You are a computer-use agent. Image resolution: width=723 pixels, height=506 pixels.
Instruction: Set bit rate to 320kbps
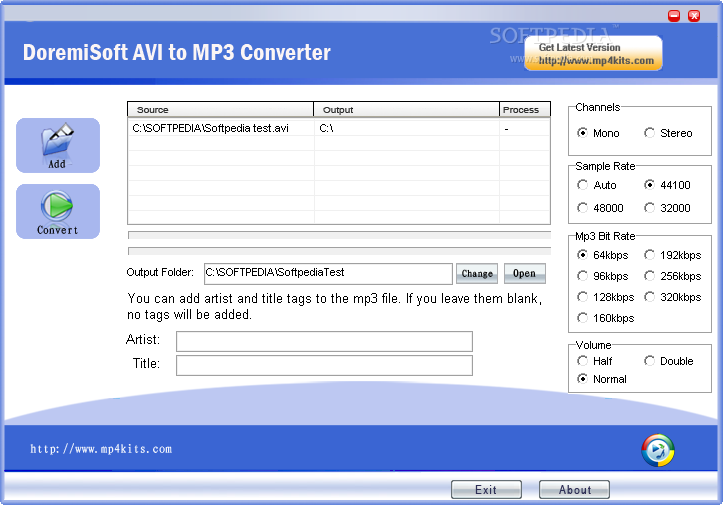[x=673, y=297]
